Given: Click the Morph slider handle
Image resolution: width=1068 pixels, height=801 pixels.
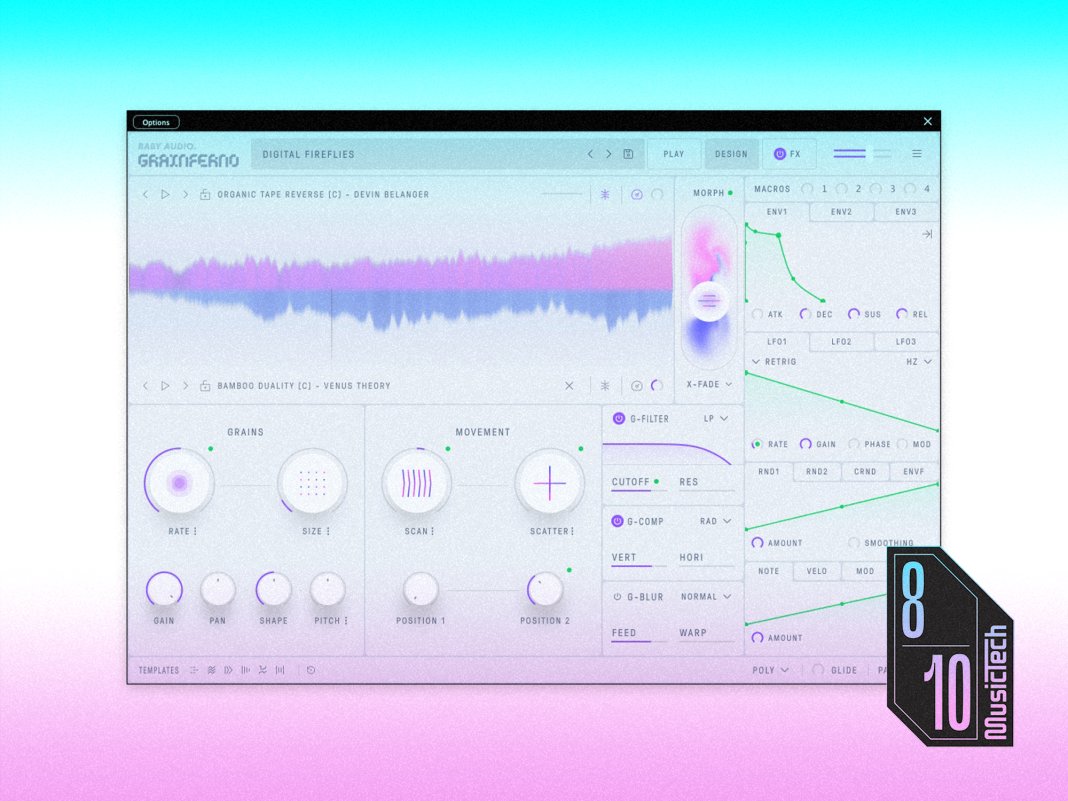Looking at the screenshot, I should (x=709, y=300).
